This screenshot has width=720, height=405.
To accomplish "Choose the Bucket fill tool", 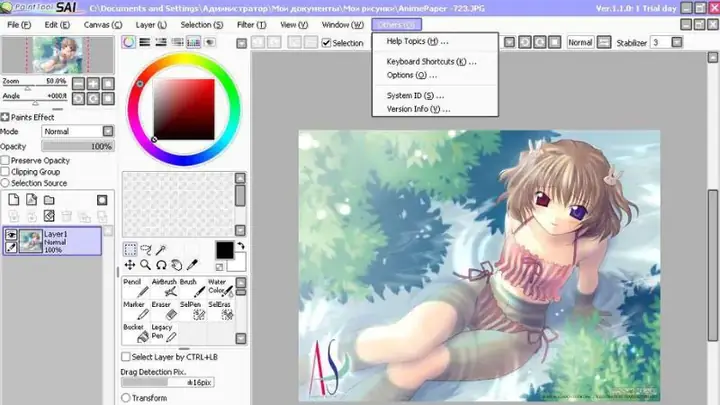I will pos(136,333).
